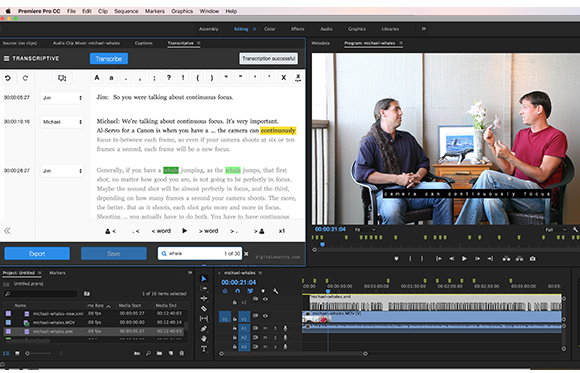The width and height of the screenshot is (580, 373).
Task: Click Add Marker in Program monitor
Action: click(x=397, y=259)
